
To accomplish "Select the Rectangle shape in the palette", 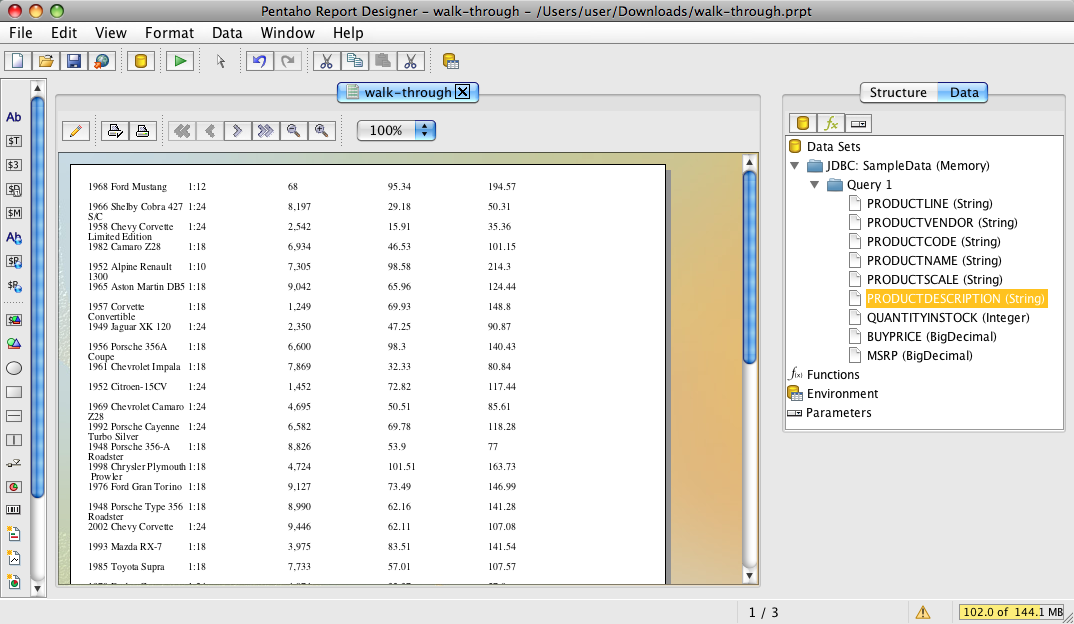I will (14, 392).
